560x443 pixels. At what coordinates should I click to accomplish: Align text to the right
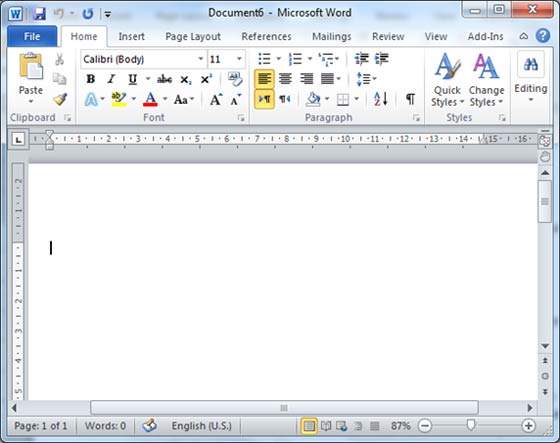(306, 79)
